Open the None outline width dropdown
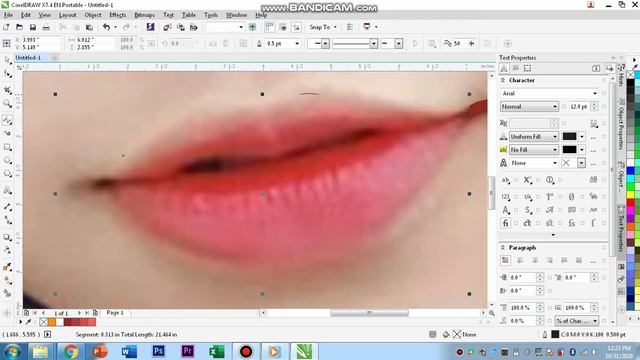Screen dimensions: 640x360 [x=555, y=163]
